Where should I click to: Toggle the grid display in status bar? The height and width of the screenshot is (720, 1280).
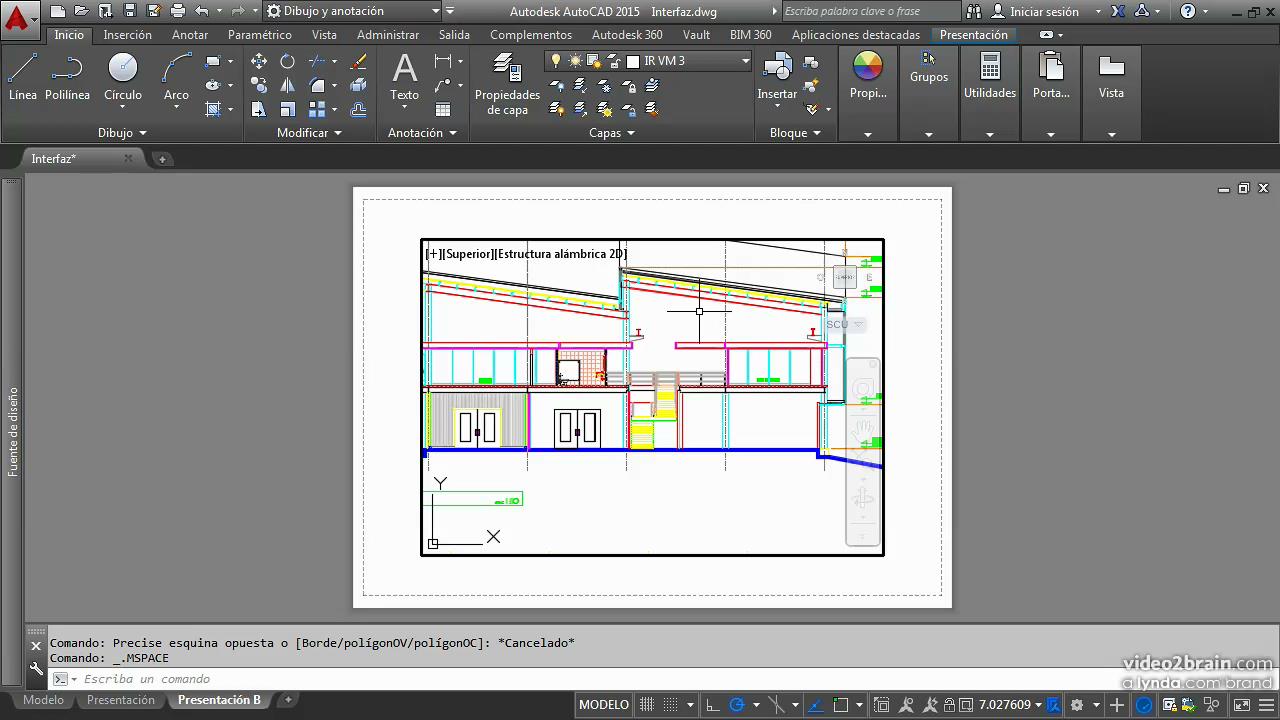[647, 705]
